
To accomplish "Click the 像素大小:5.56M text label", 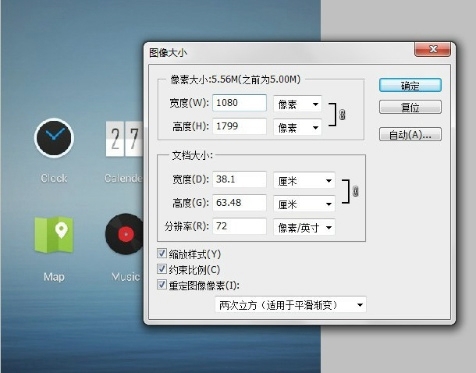I will (235, 80).
